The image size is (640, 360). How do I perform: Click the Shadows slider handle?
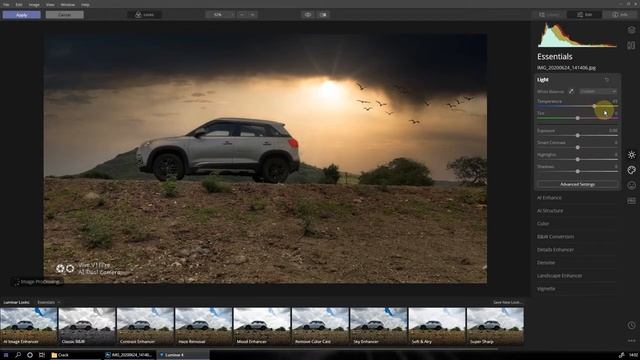click(x=578, y=171)
